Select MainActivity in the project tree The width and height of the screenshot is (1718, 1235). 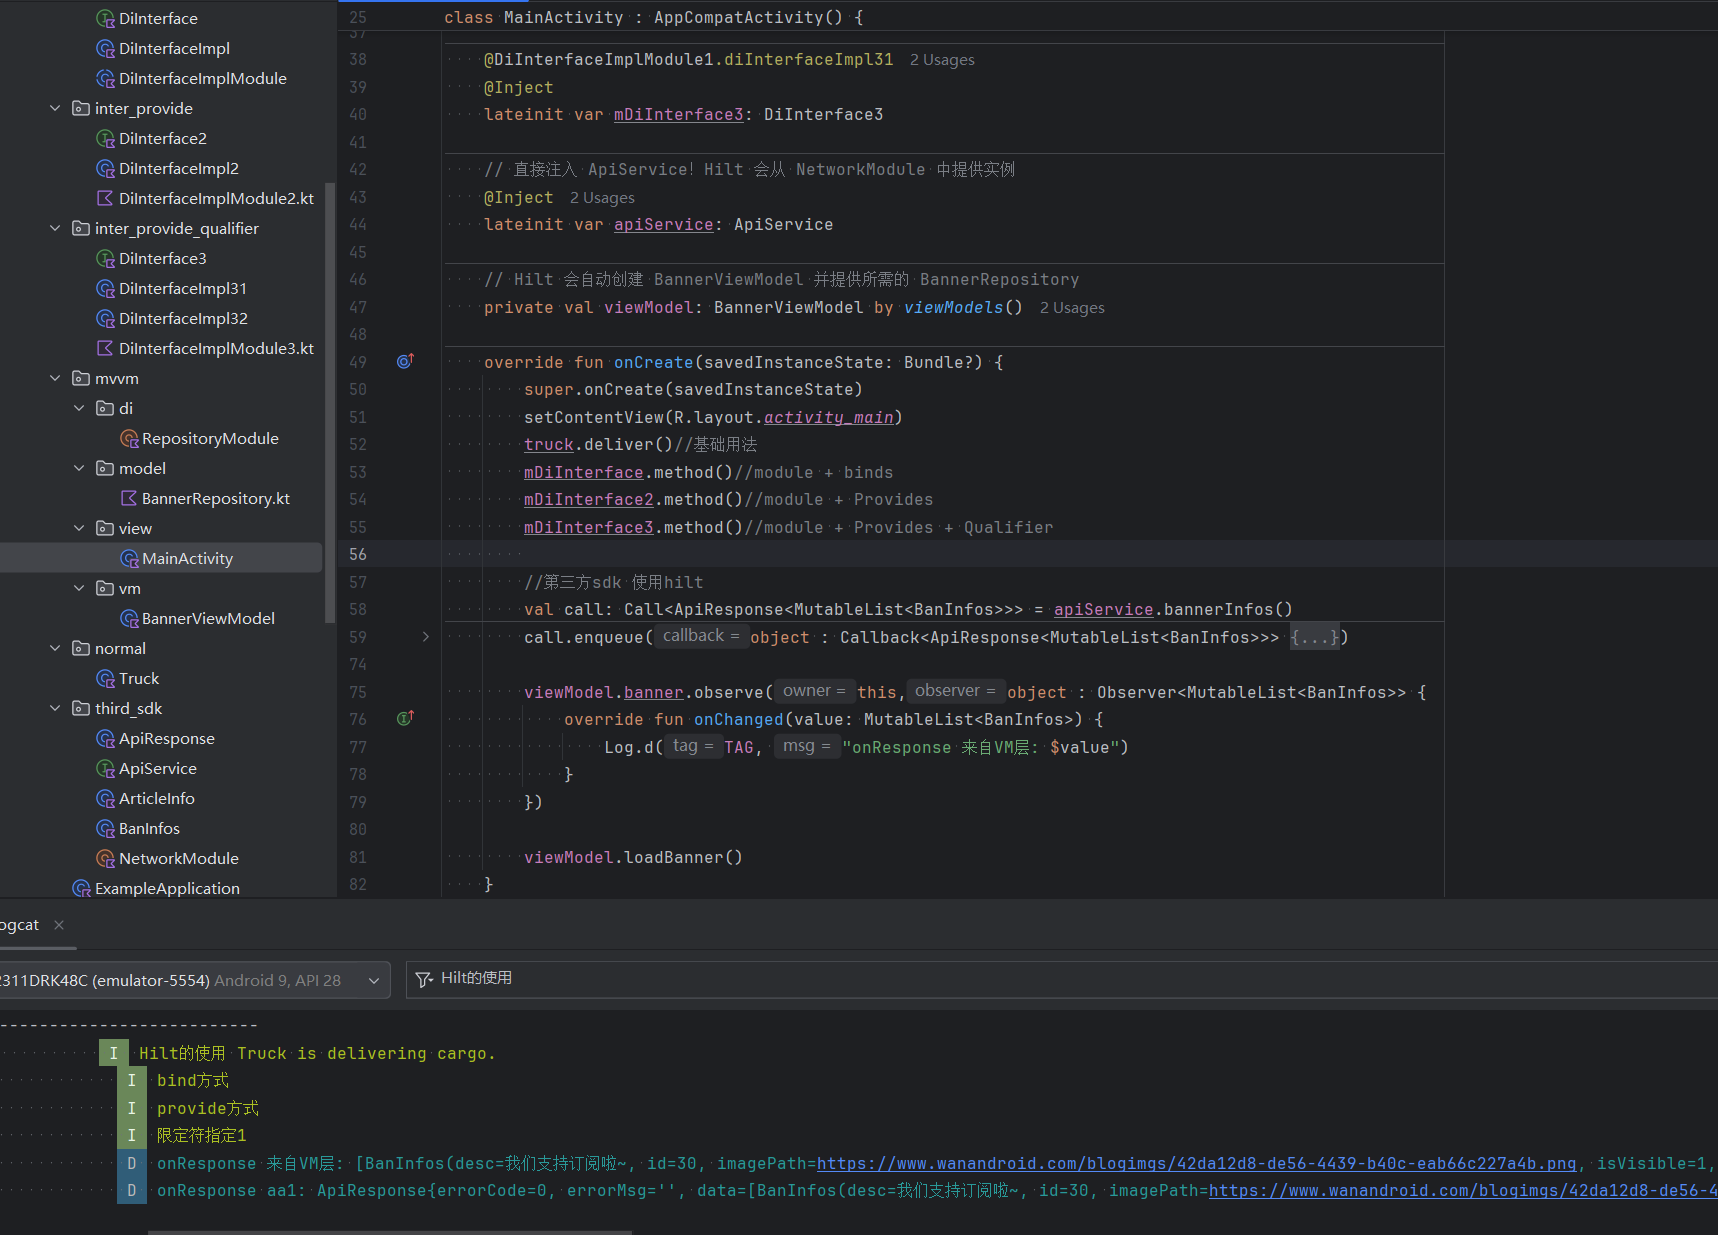(x=187, y=559)
